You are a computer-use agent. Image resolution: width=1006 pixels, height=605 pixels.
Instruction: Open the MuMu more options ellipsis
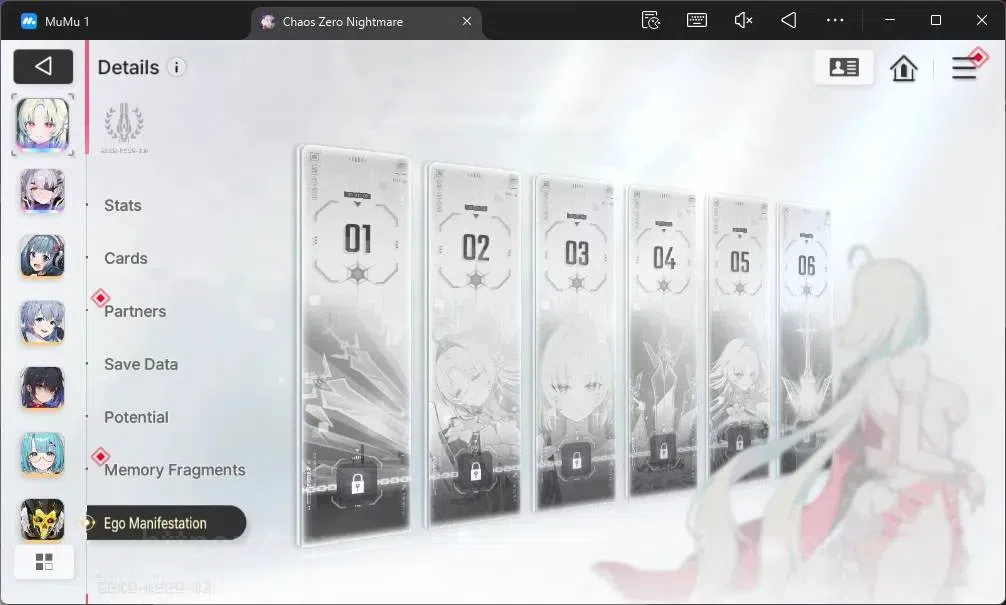[x=835, y=21]
